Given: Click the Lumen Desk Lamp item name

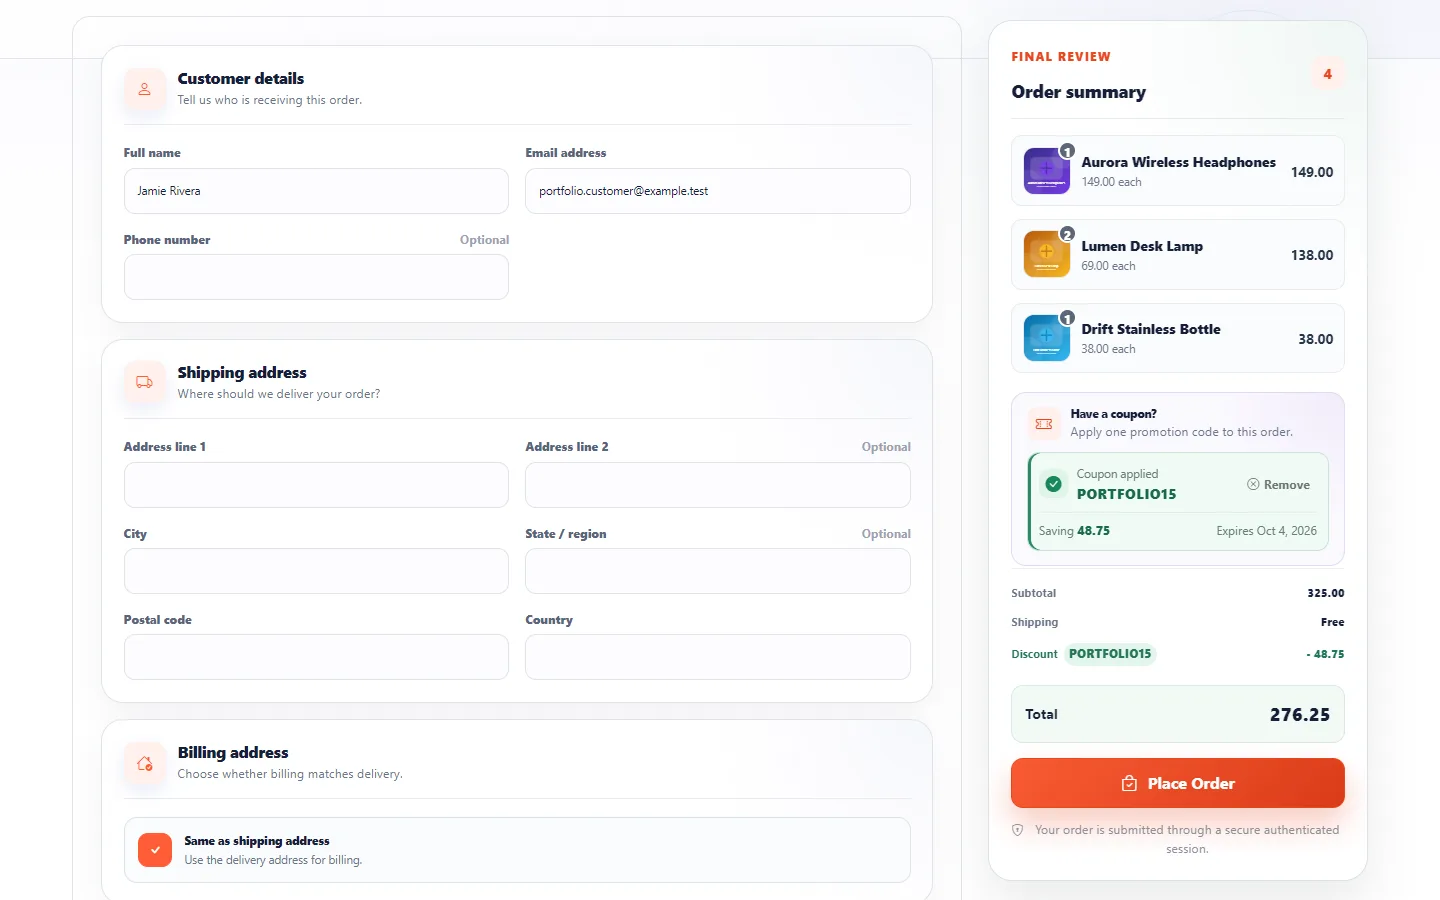Looking at the screenshot, I should point(1142,246).
